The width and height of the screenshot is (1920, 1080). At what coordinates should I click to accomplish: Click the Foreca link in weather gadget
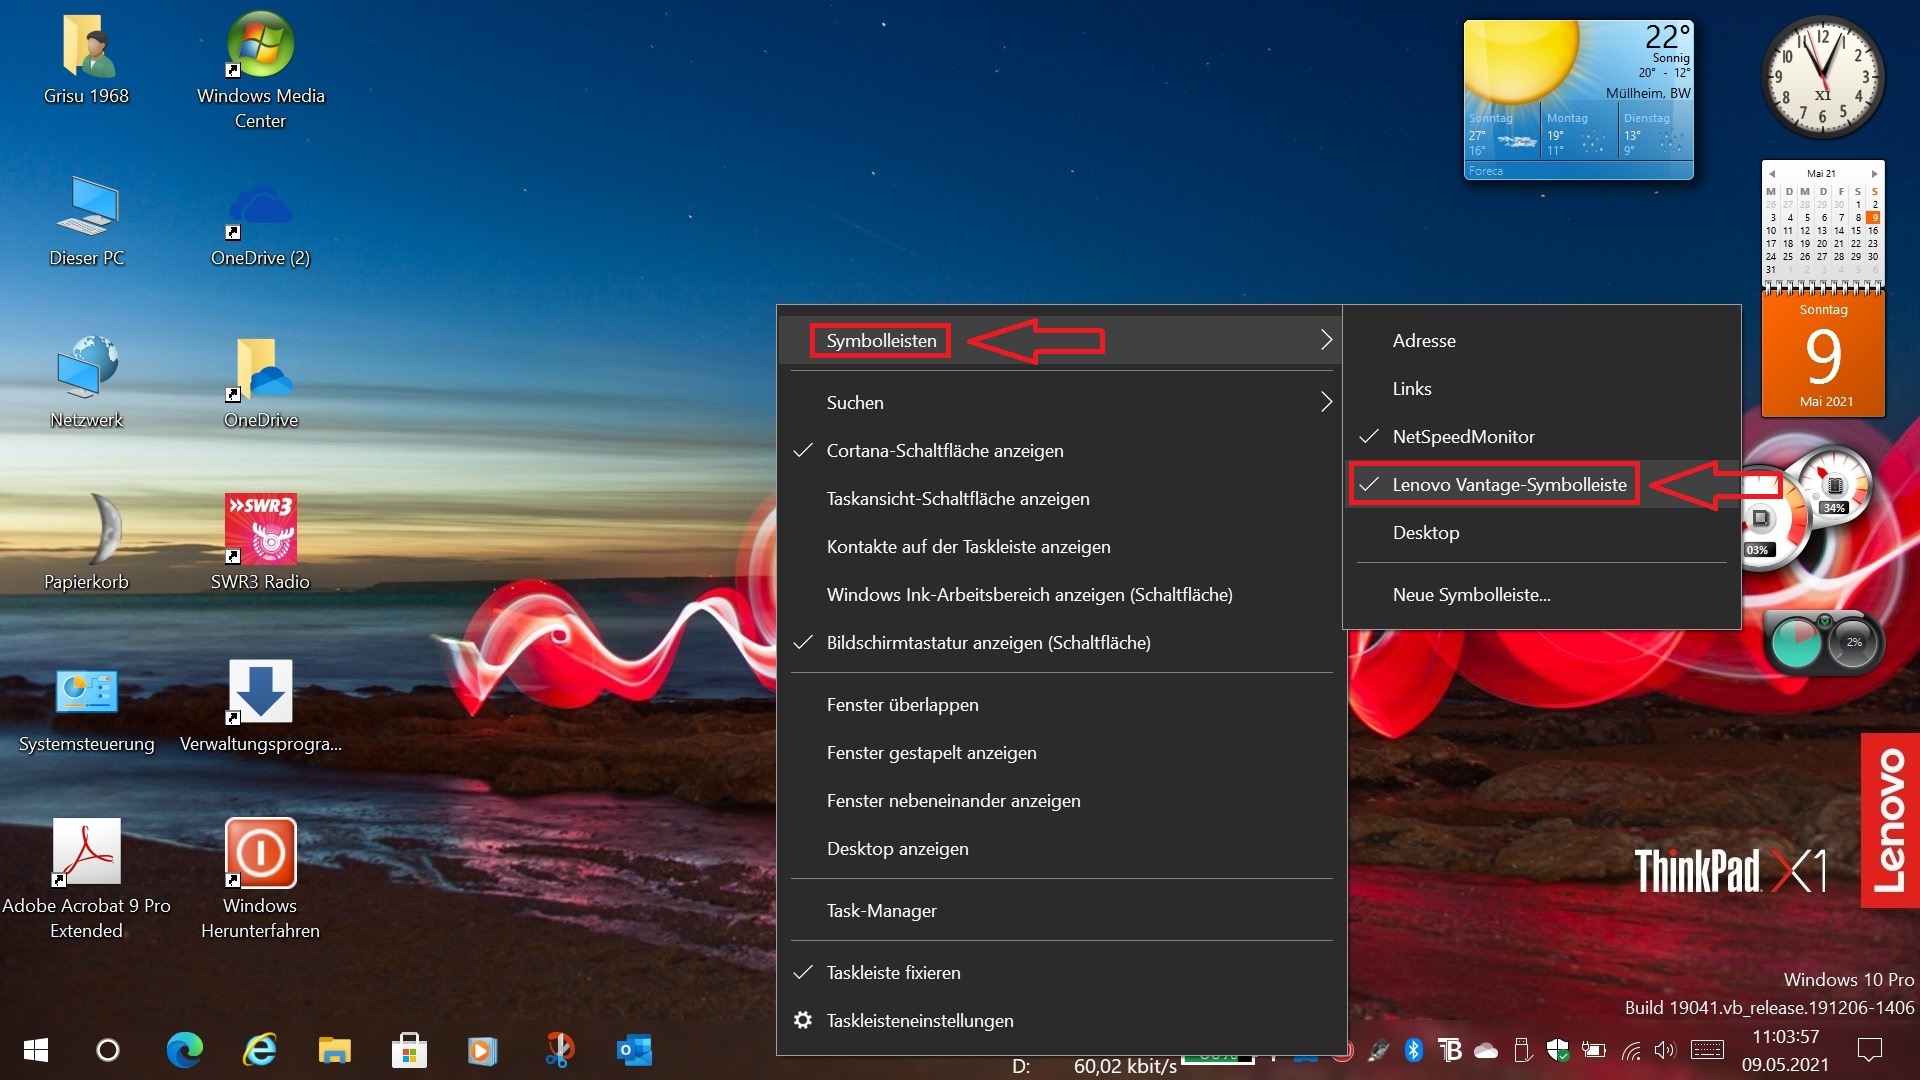point(1486,171)
